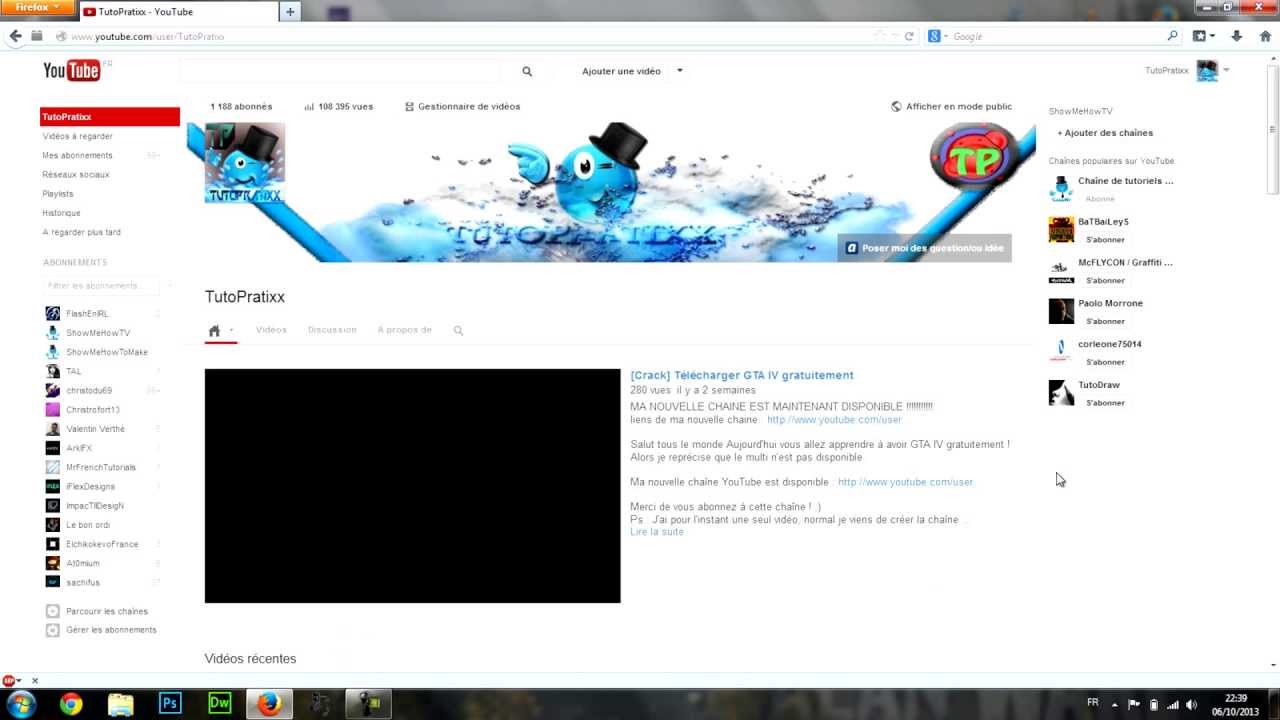Click the YouTube logo

coord(72,70)
